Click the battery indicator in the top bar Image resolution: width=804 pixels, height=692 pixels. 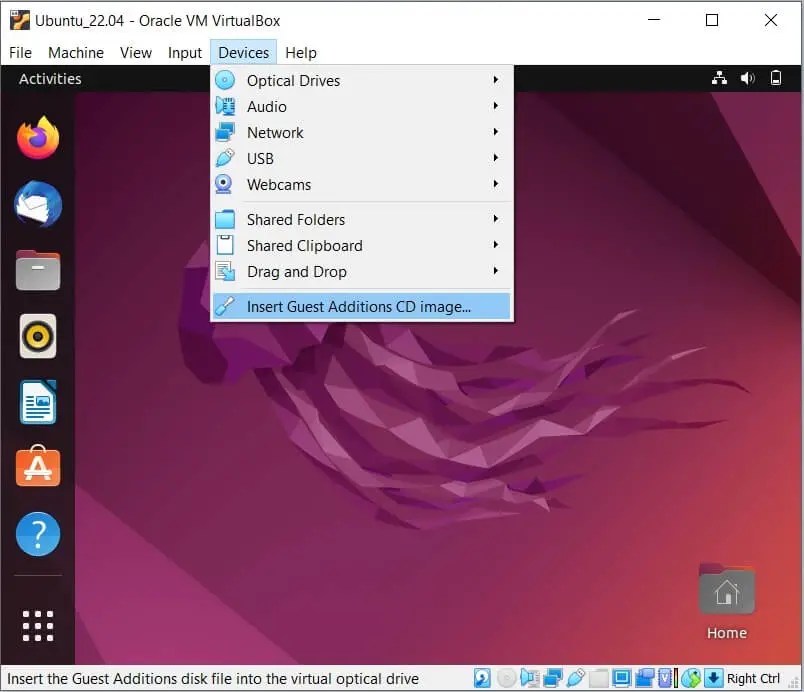[x=776, y=78]
